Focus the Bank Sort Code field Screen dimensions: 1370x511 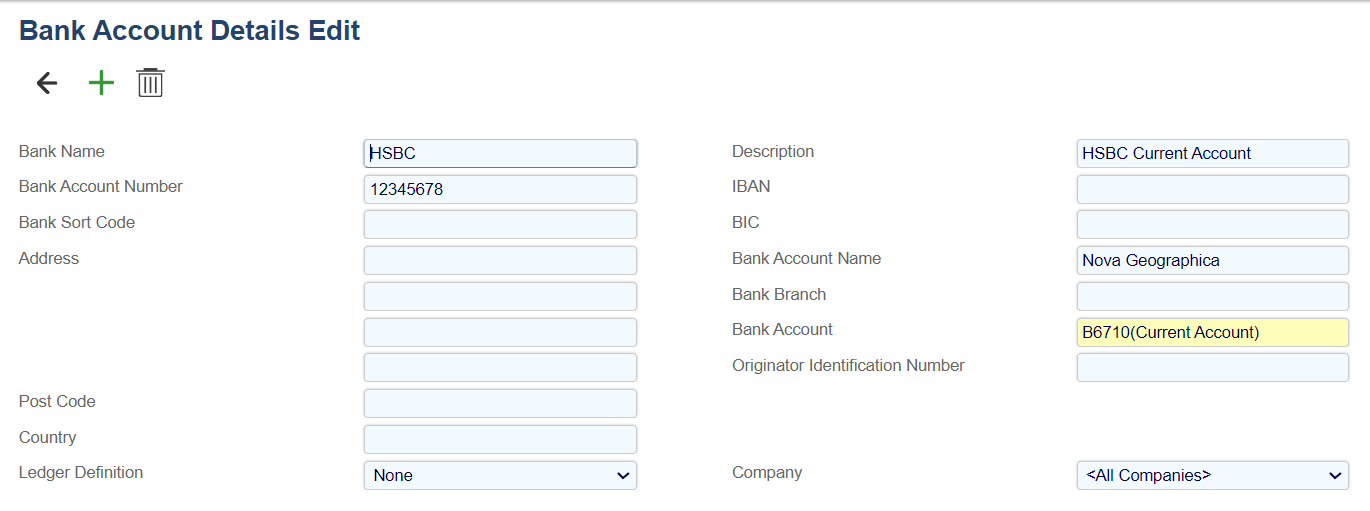click(500, 224)
